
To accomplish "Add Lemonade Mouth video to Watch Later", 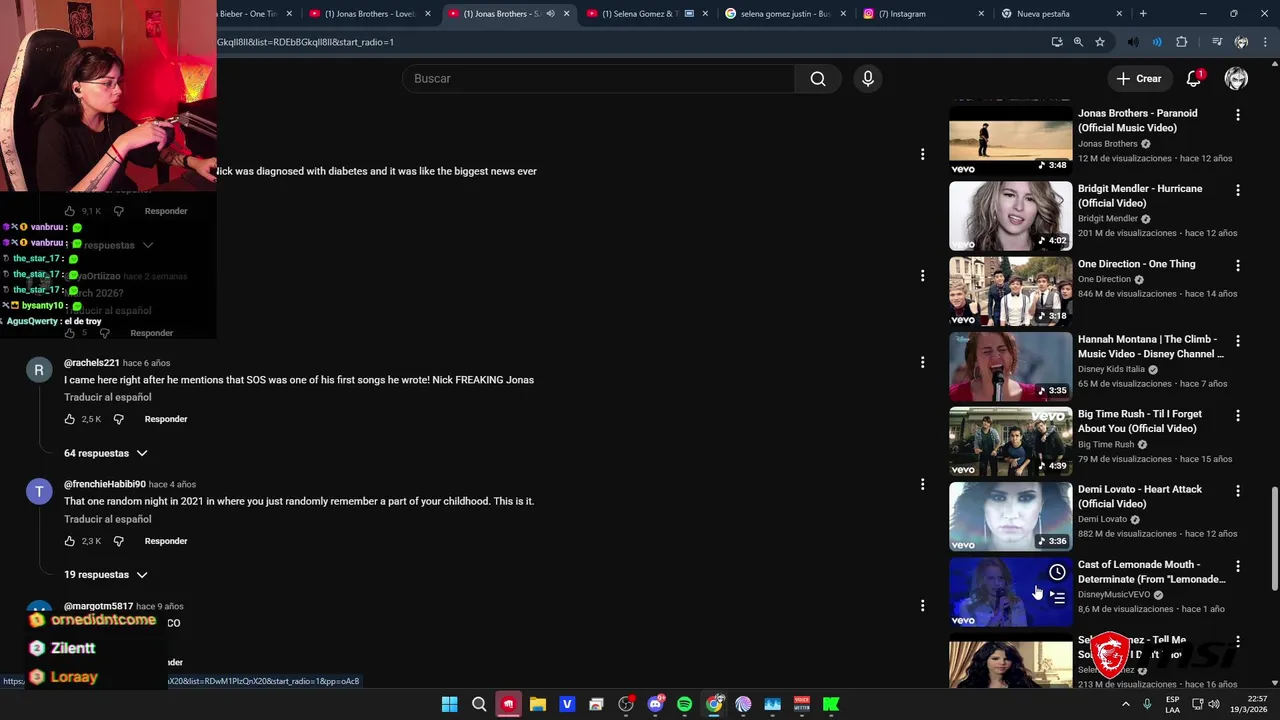I will 1057,572.
